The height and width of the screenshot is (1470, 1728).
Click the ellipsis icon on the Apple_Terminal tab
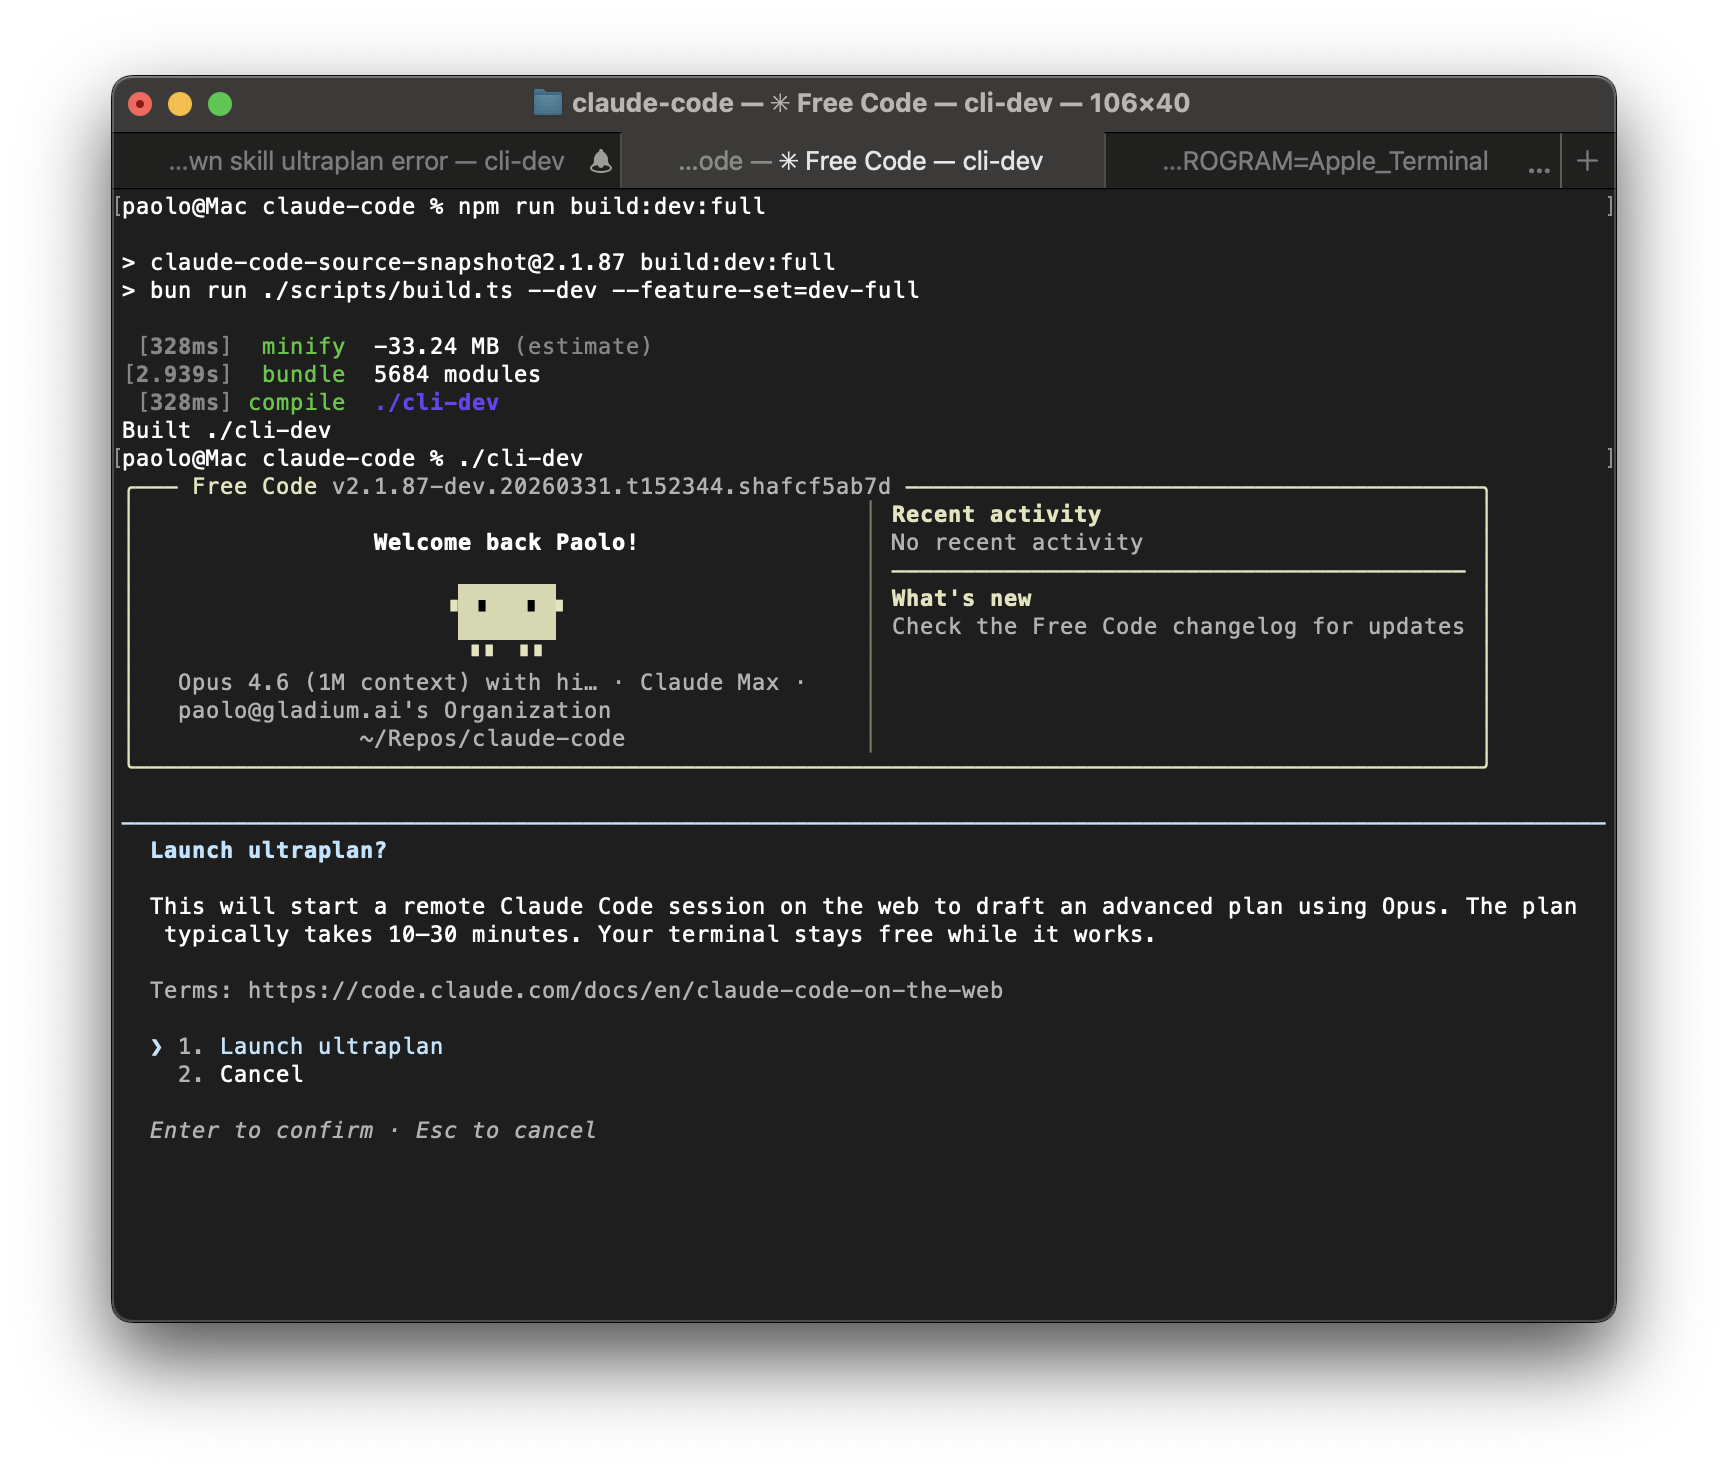1537,168
